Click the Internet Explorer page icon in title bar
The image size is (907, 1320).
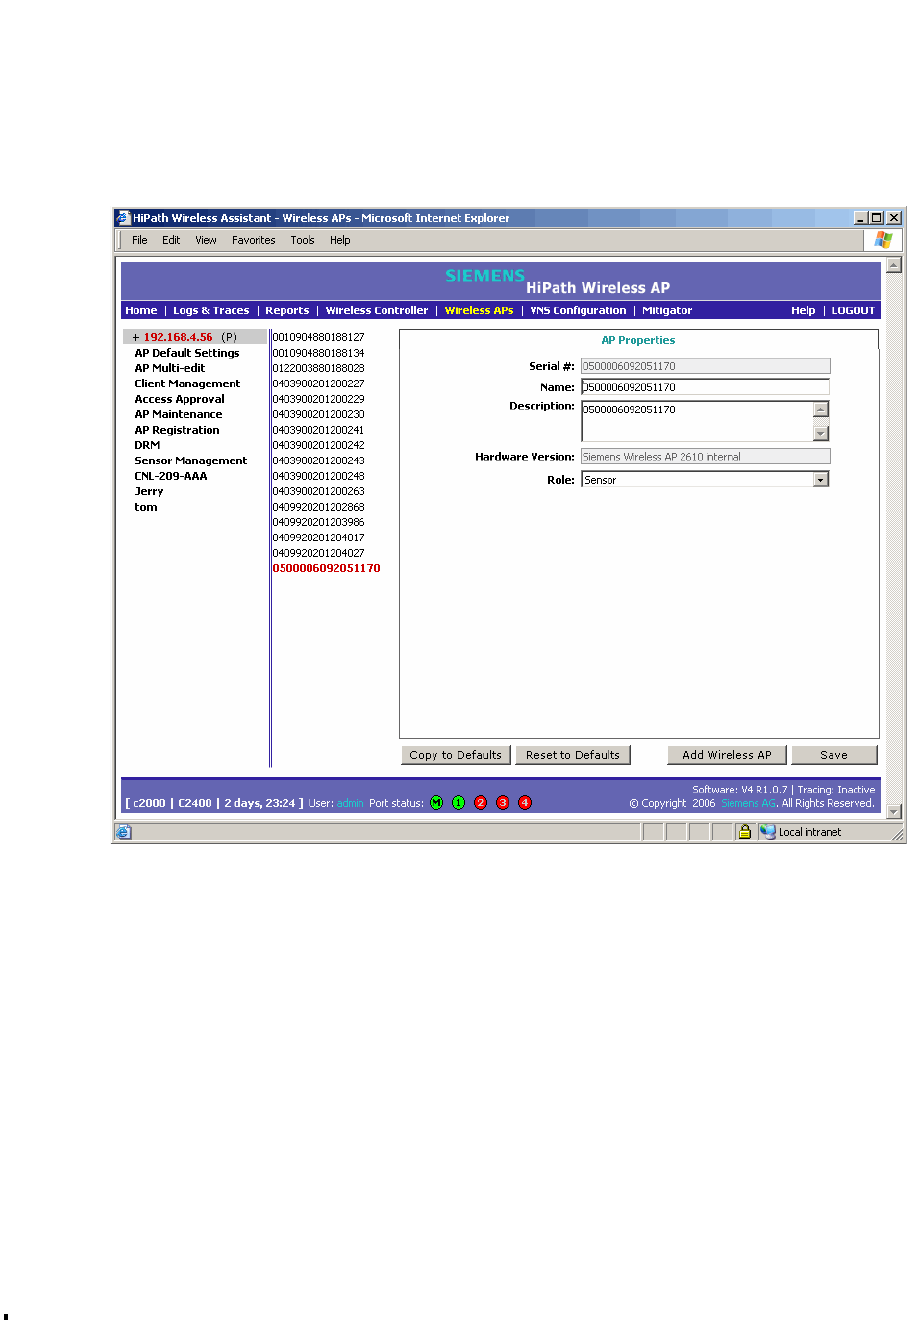pyautogui.click(x=123, y=217)
